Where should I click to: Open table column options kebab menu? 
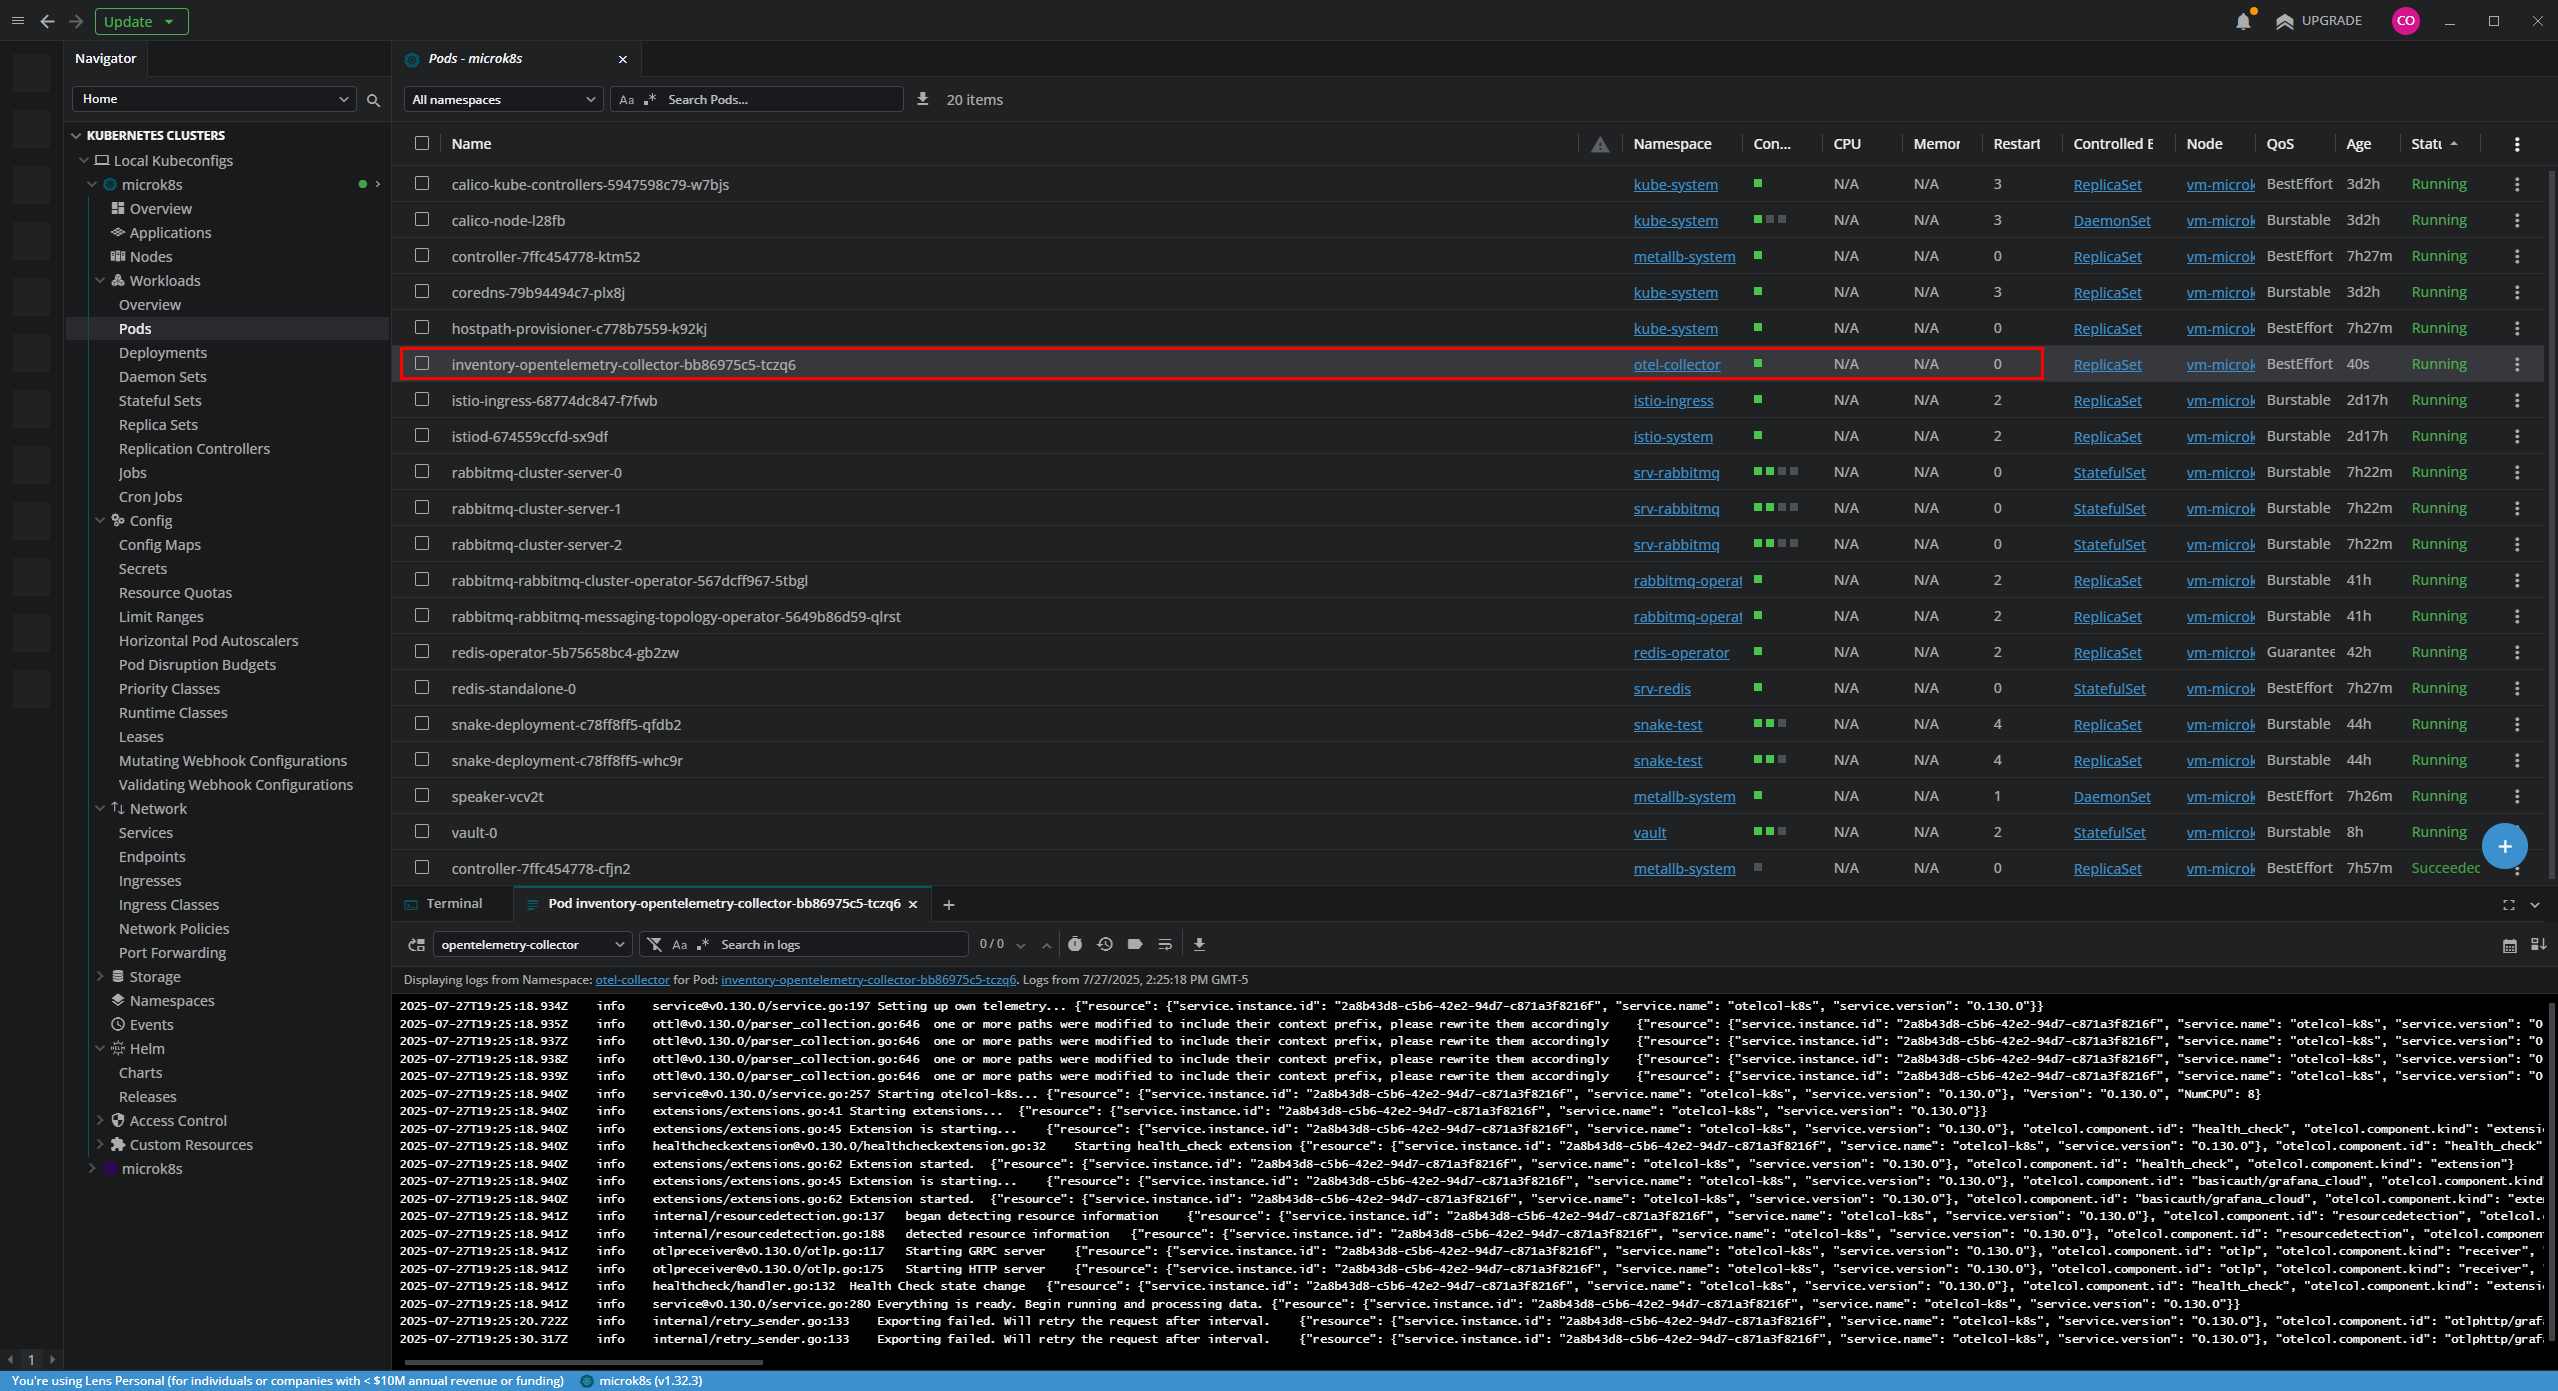tap(2517, 144)
